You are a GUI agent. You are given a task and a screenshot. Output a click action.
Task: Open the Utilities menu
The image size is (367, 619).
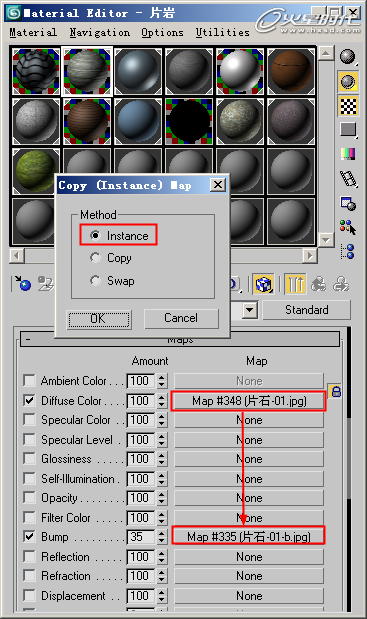click(222, 32)
